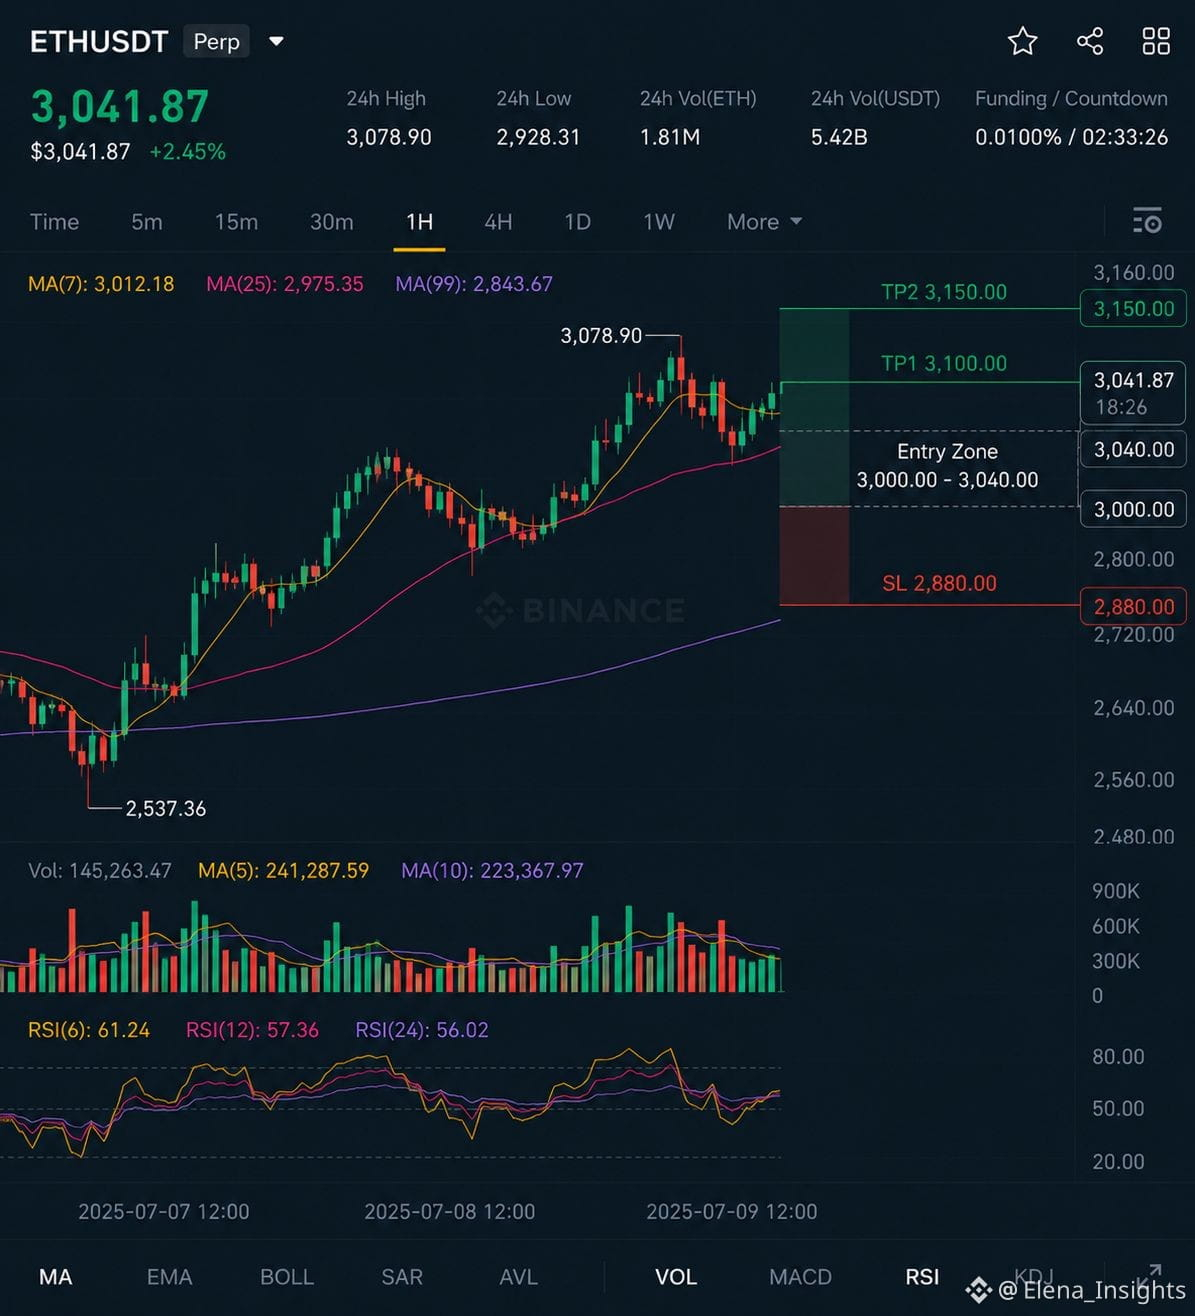Click the 24h Vol(ETH) value 1.81M
Screen dimensions: 1195x1316
pos(670,137)
